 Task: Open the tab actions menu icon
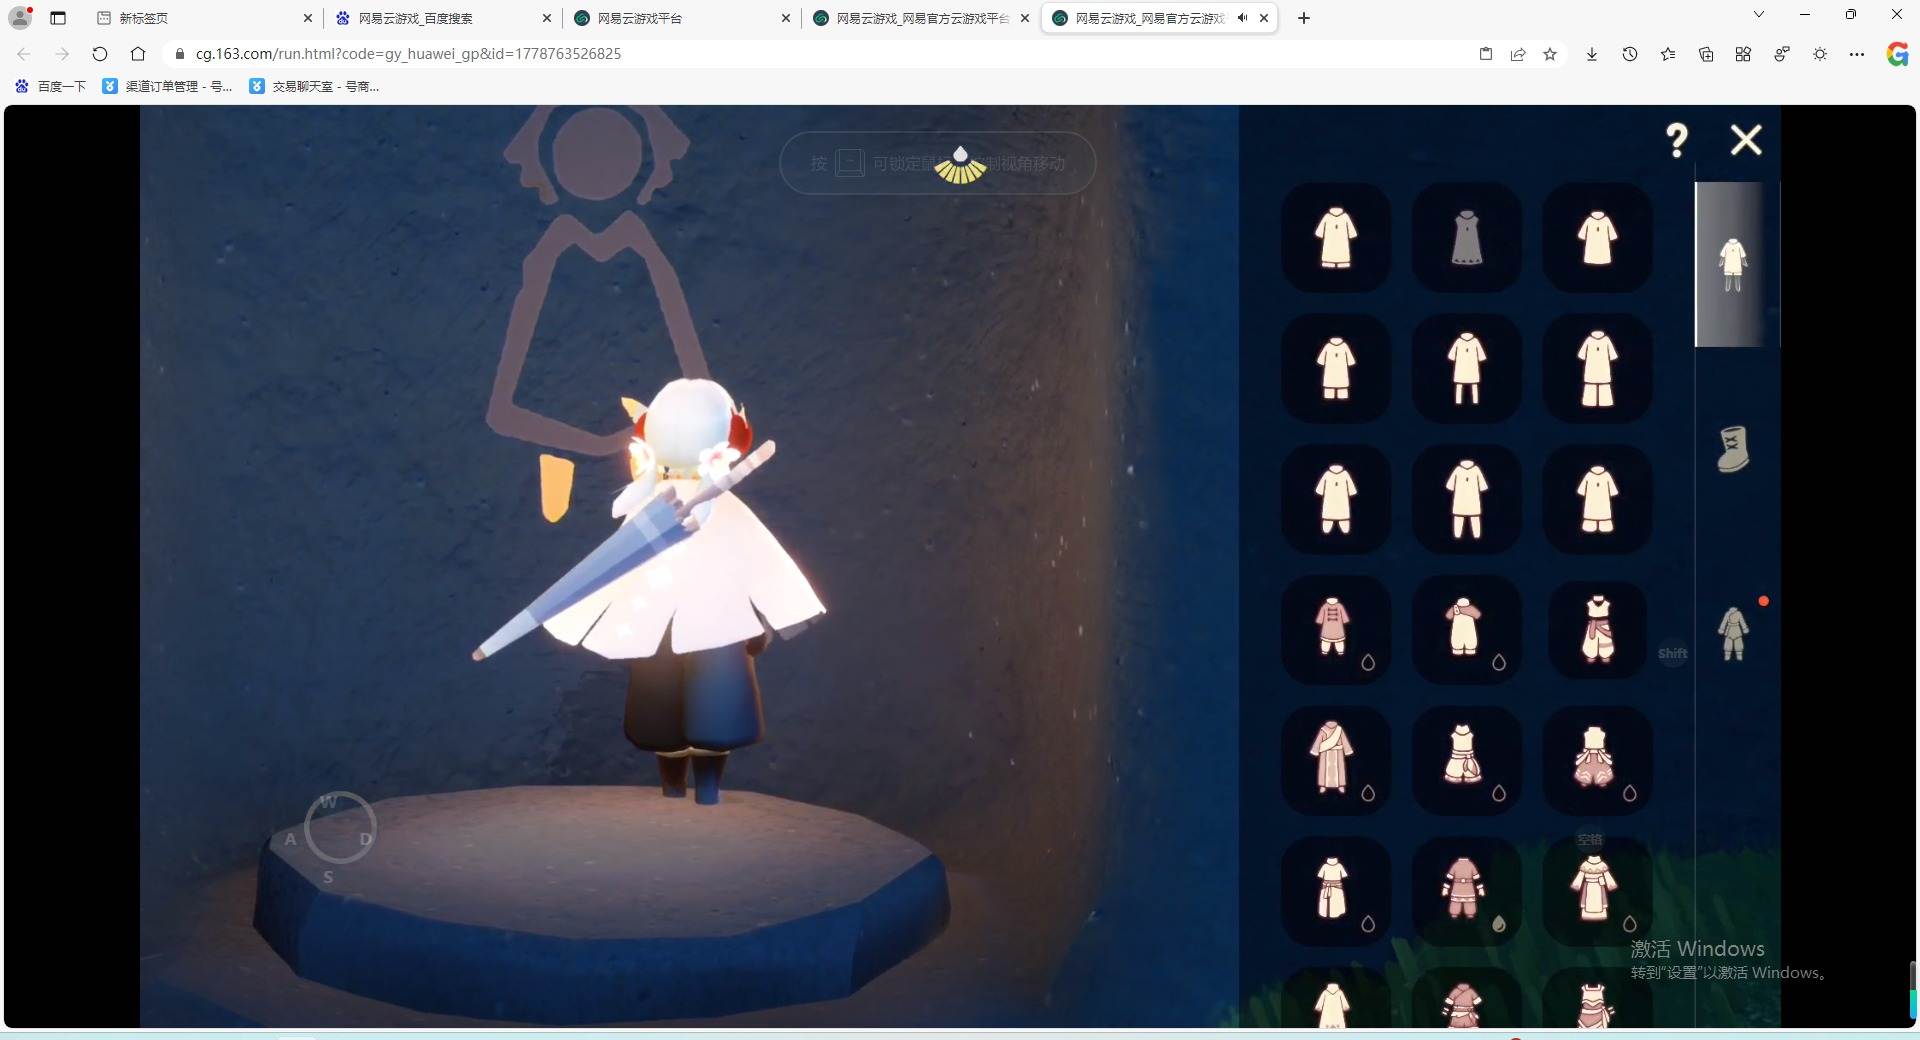click(58, 18)
